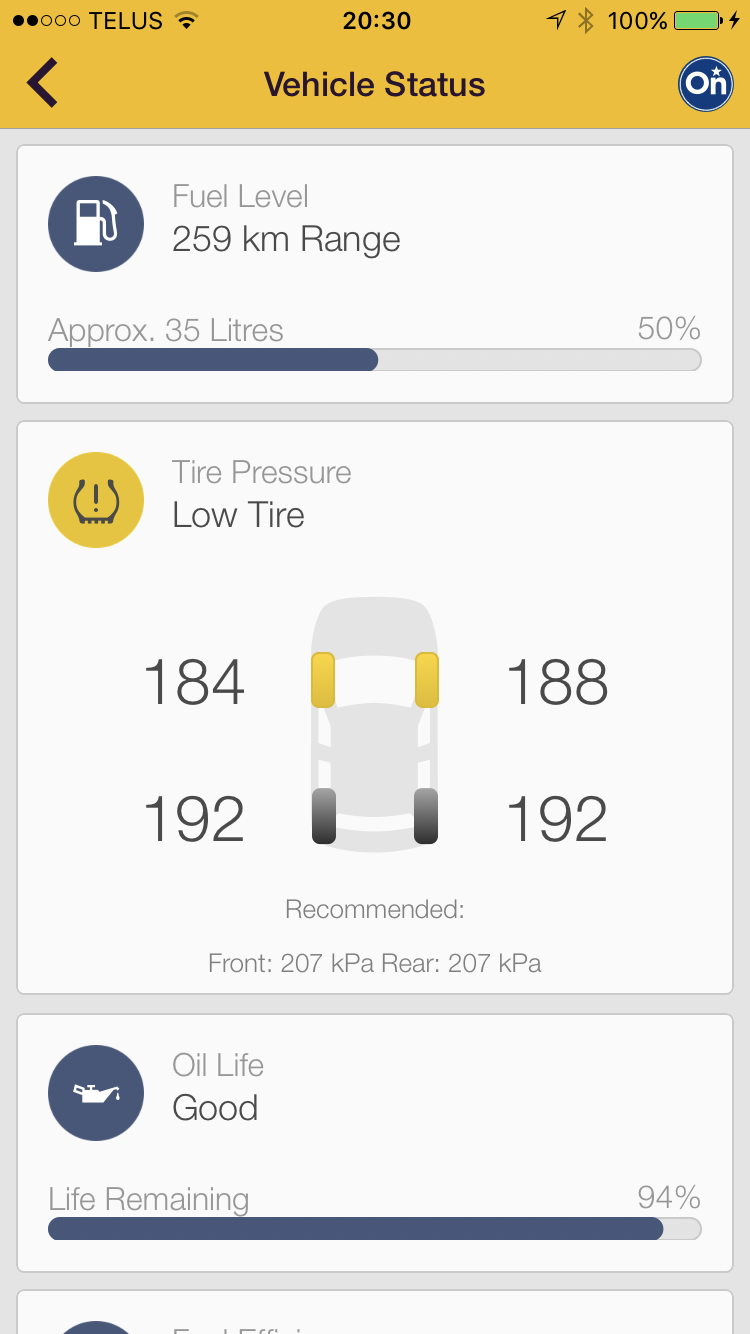Screen dimensions: 750x1334
Task: Tap the oil can icon
Action: pos(96,1093)
